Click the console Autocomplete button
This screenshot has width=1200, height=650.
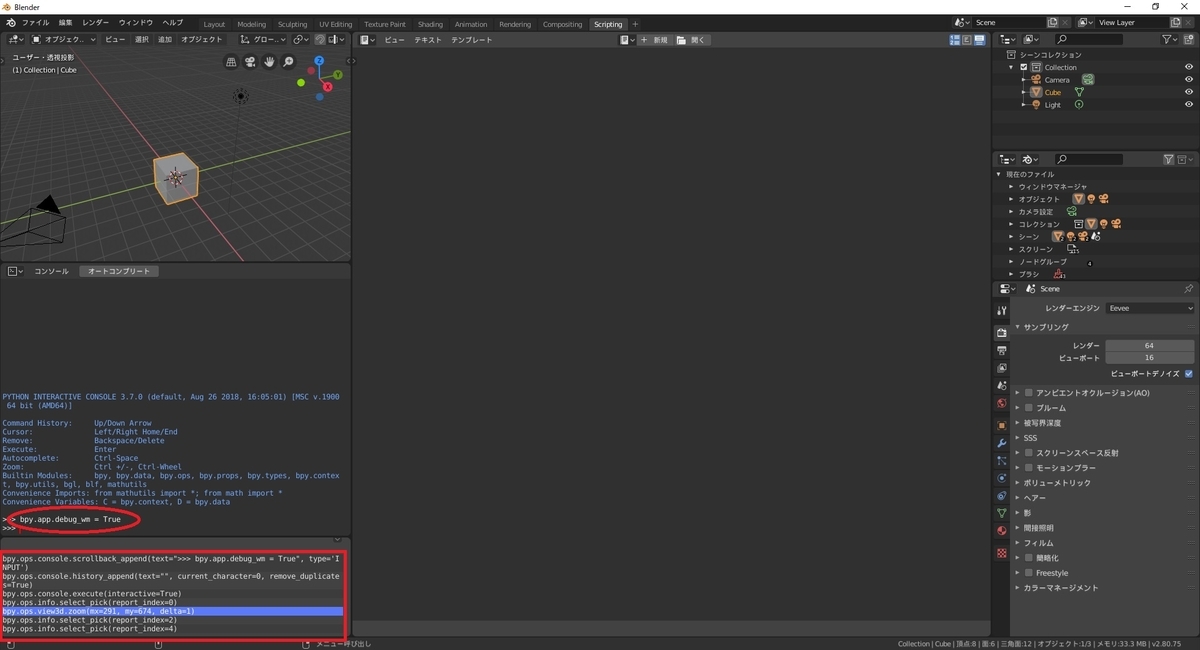pyautogui.click(x=119, y=271)
